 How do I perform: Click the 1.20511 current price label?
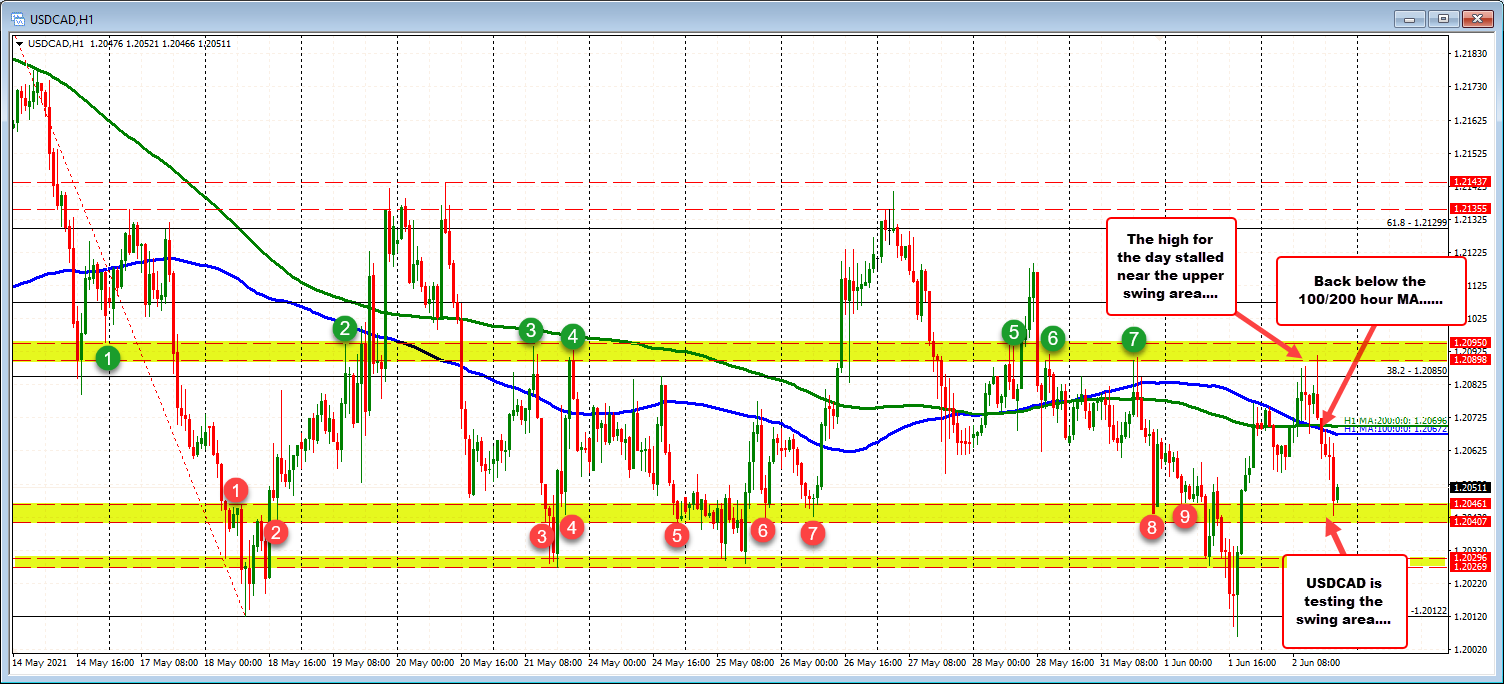coord(1471,488)
